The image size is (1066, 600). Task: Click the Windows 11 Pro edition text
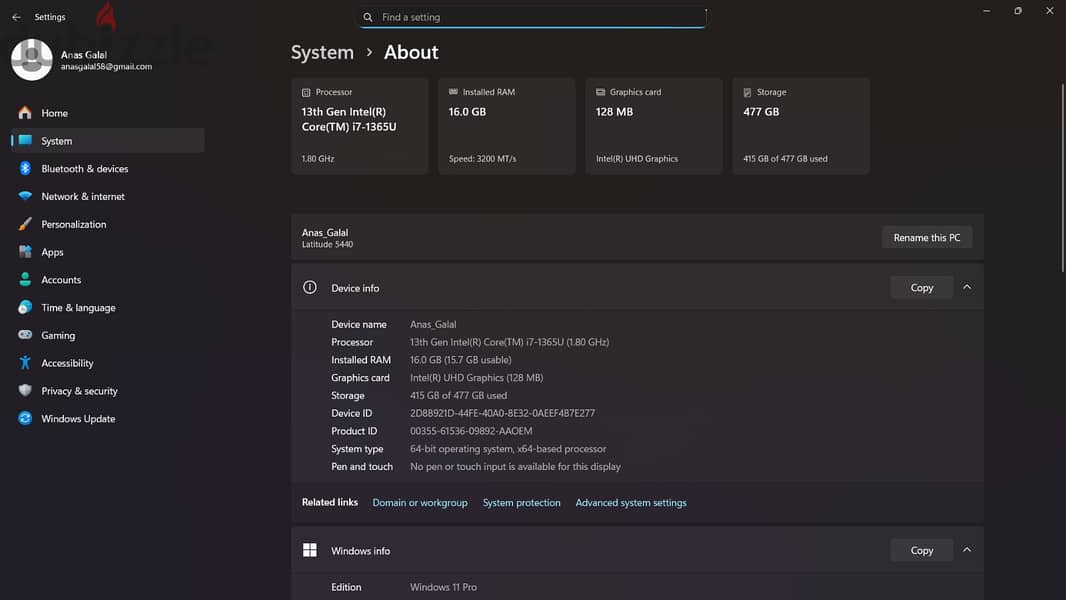pos(443,587)
